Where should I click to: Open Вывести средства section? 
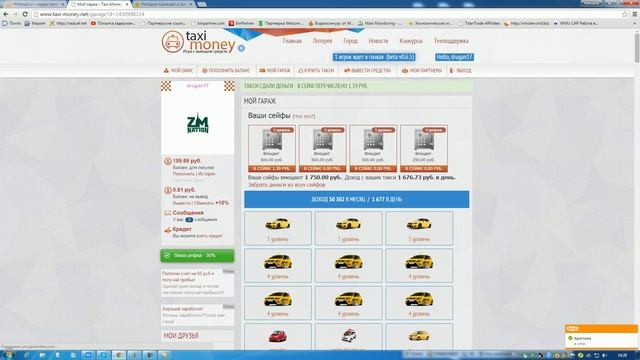tap(367, 71)
